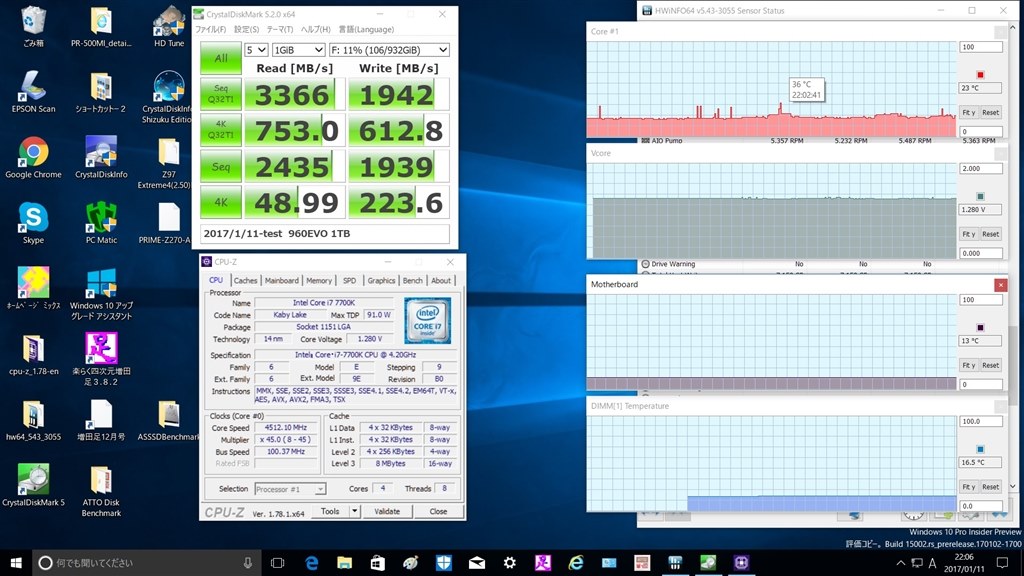Click the CPU-Z Tools button
The width and height of the screenshot is (1024, 576).
click(x=330, y=511)
